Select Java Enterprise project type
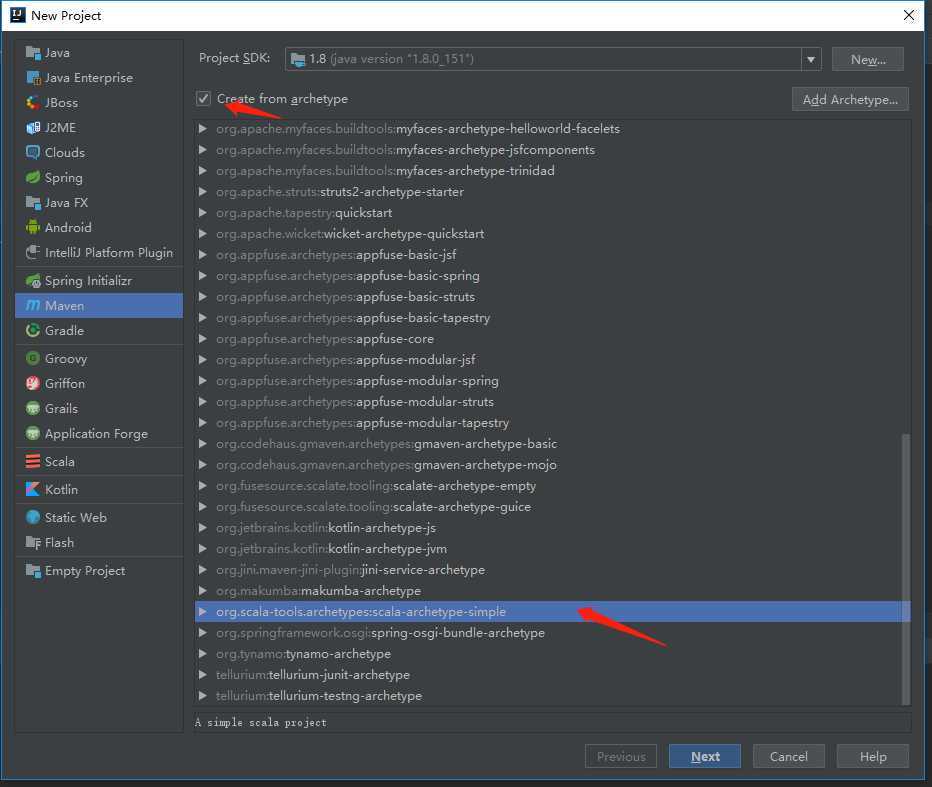The width and height of the screenshot is (932, 787). coord(99,78)
